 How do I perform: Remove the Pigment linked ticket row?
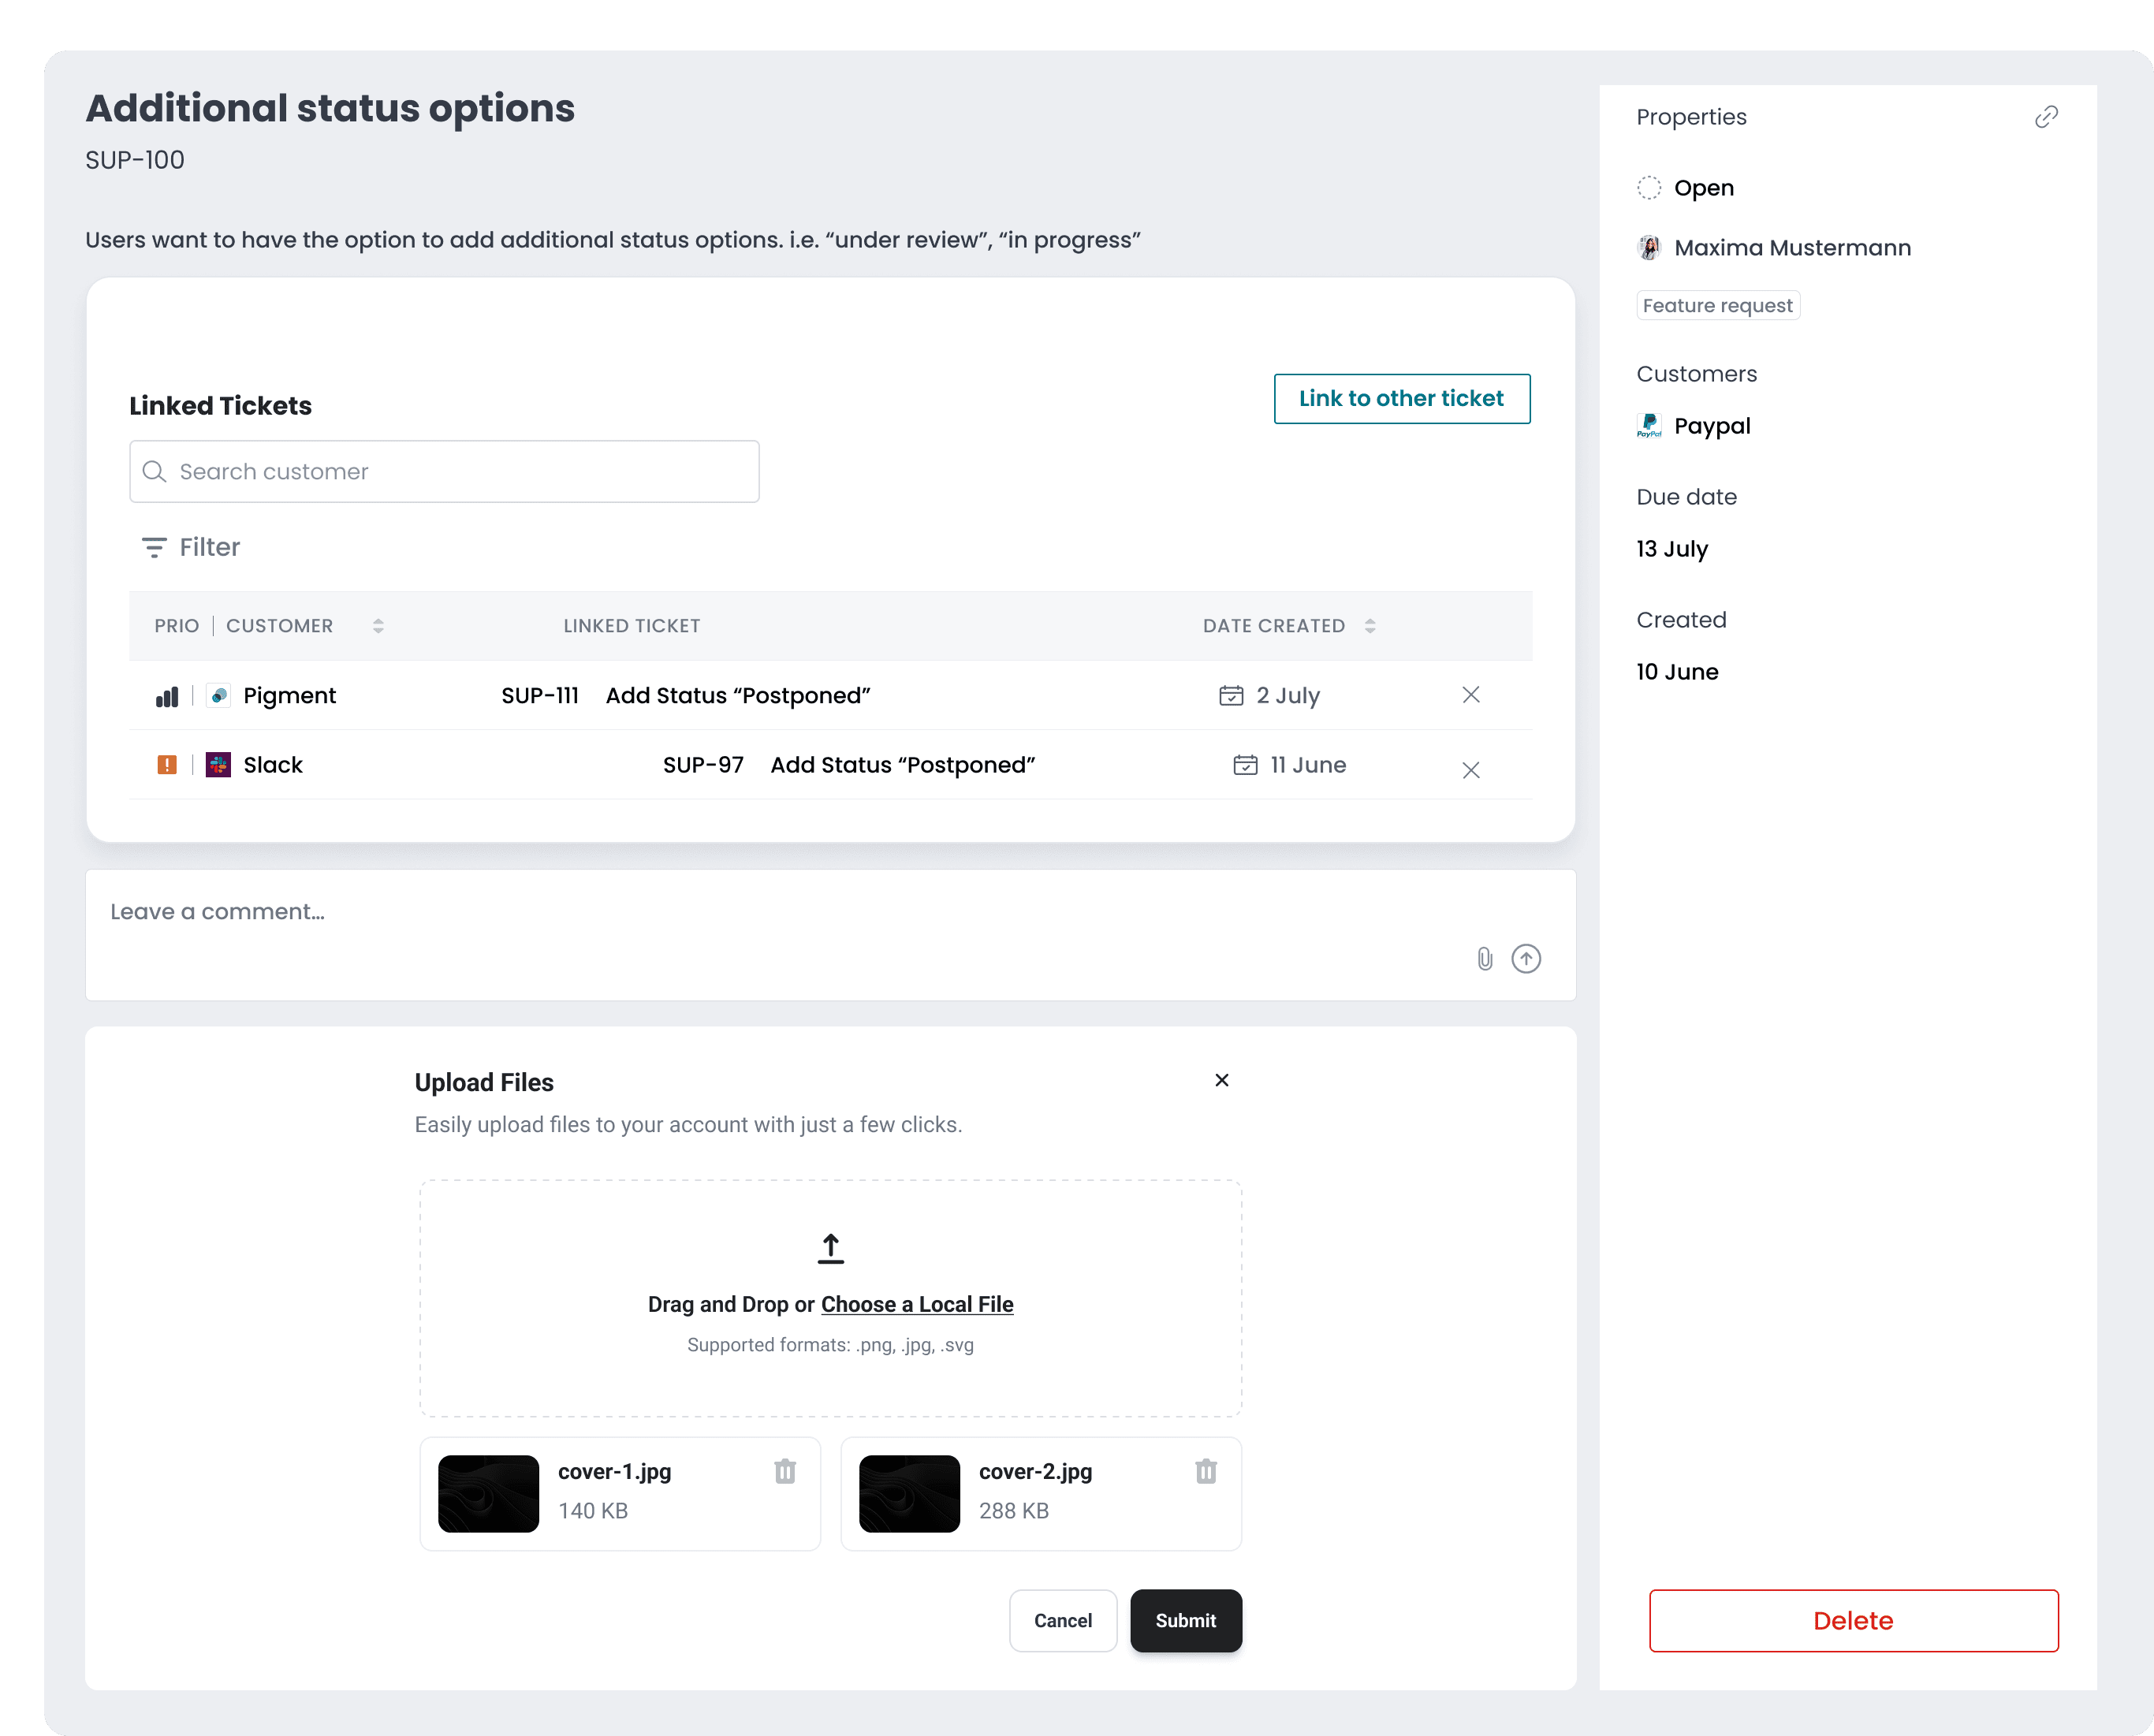[x=1471, y=695]
